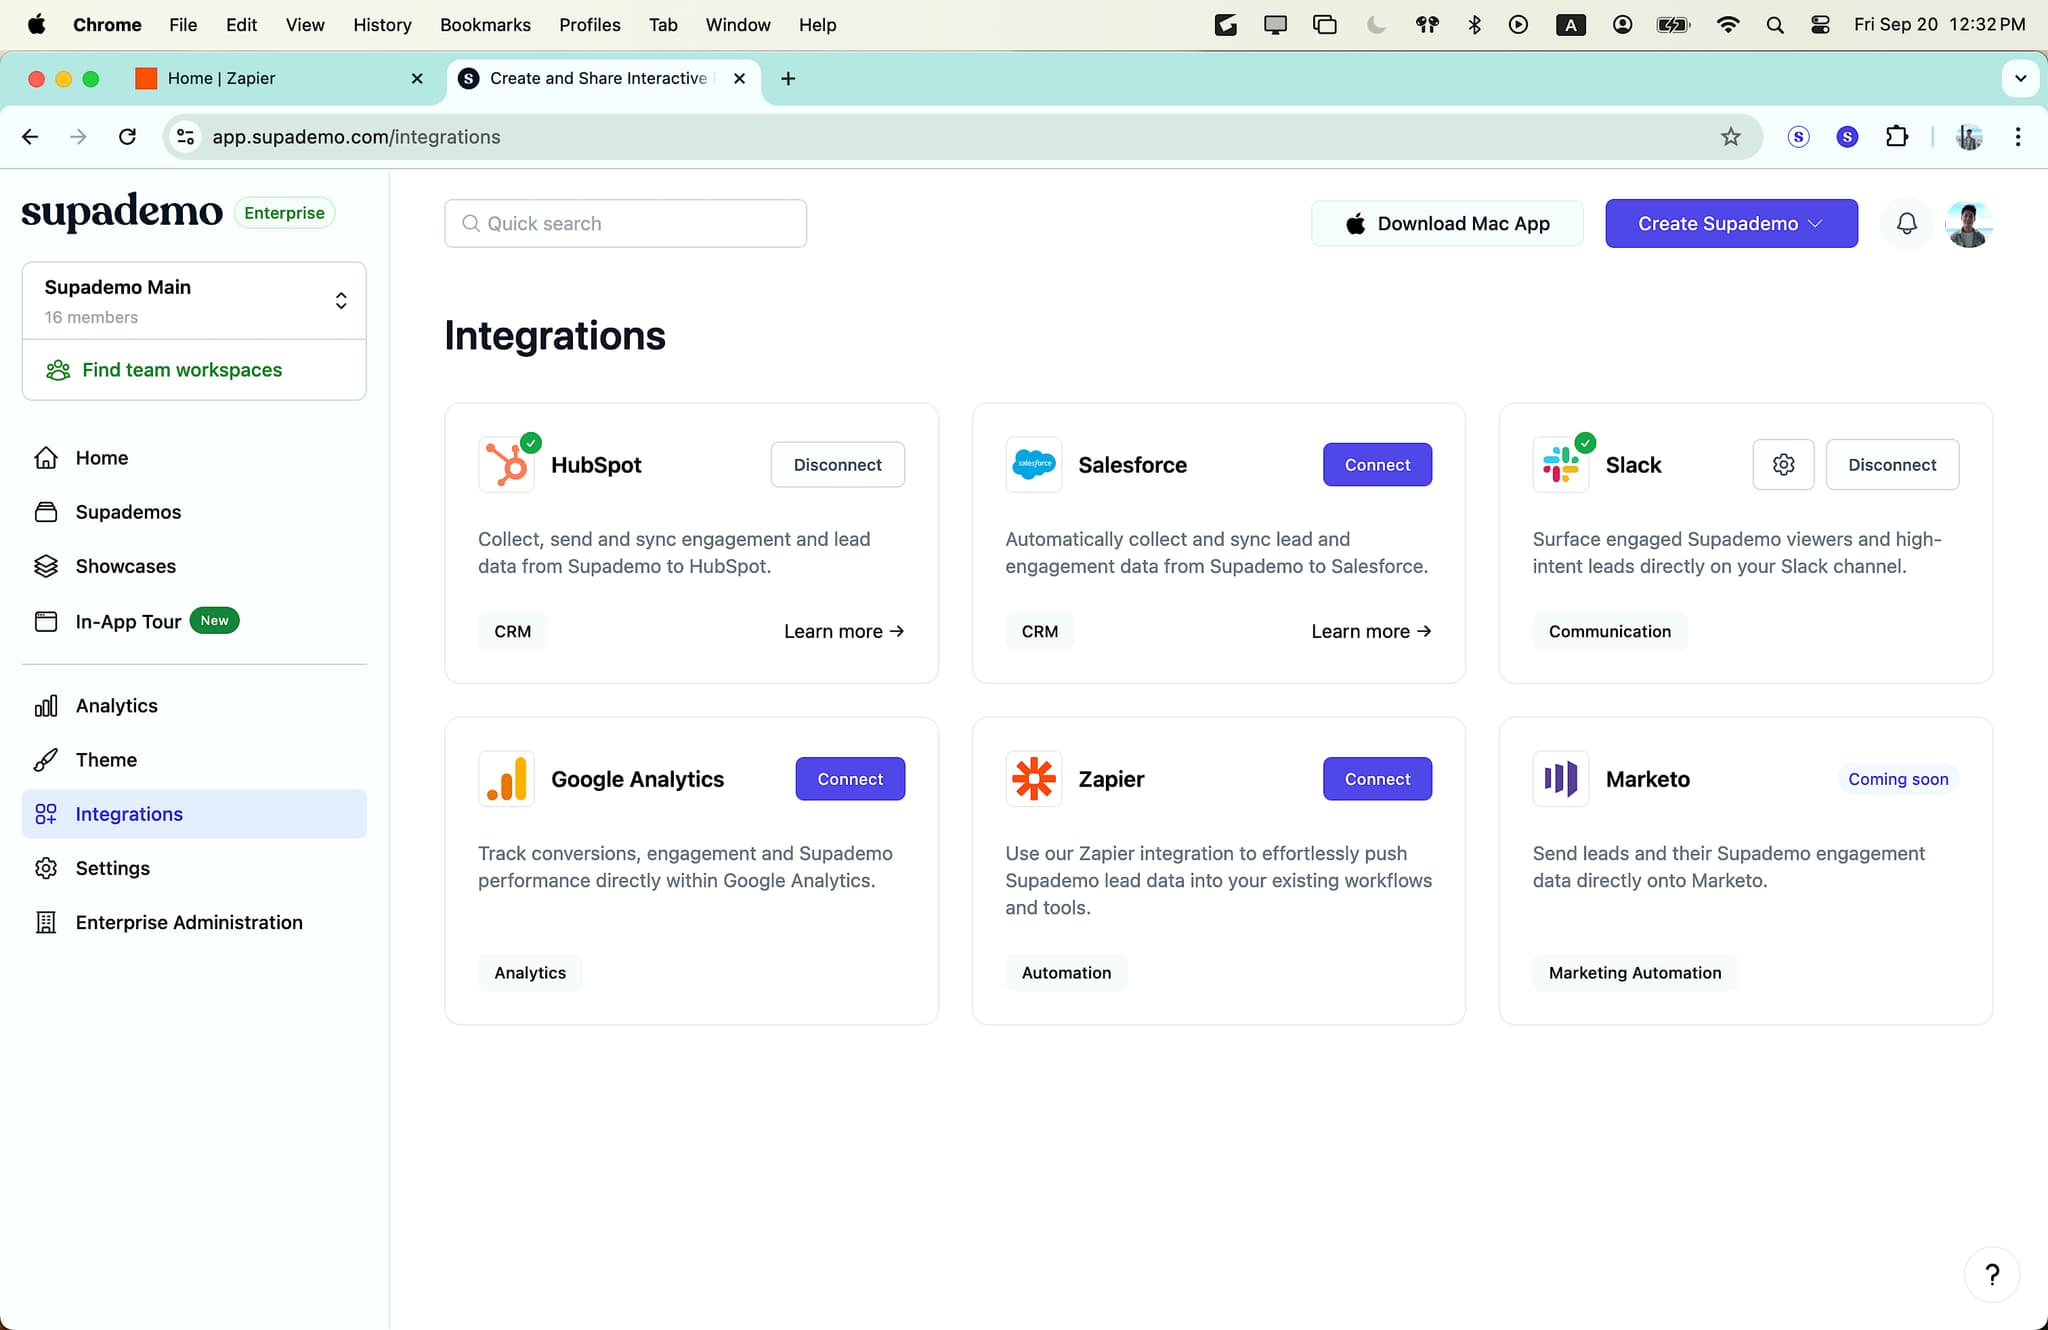
Task: Open macOS Control Center
Action: 1821,25
